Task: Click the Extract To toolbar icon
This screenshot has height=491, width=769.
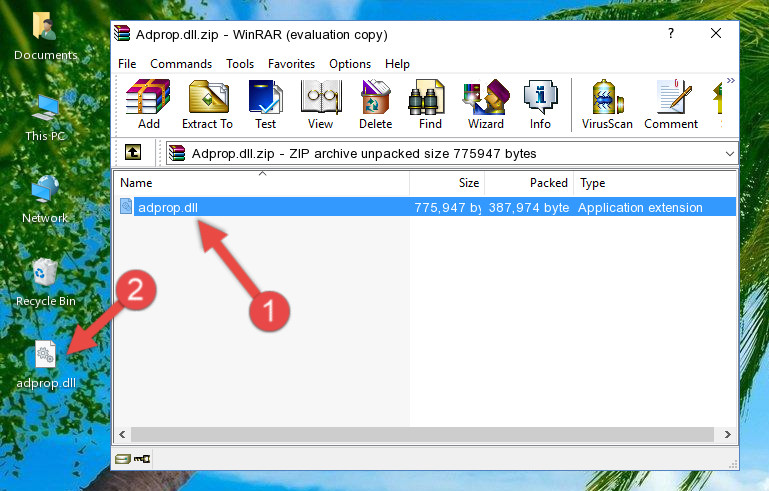Action: 207,104
